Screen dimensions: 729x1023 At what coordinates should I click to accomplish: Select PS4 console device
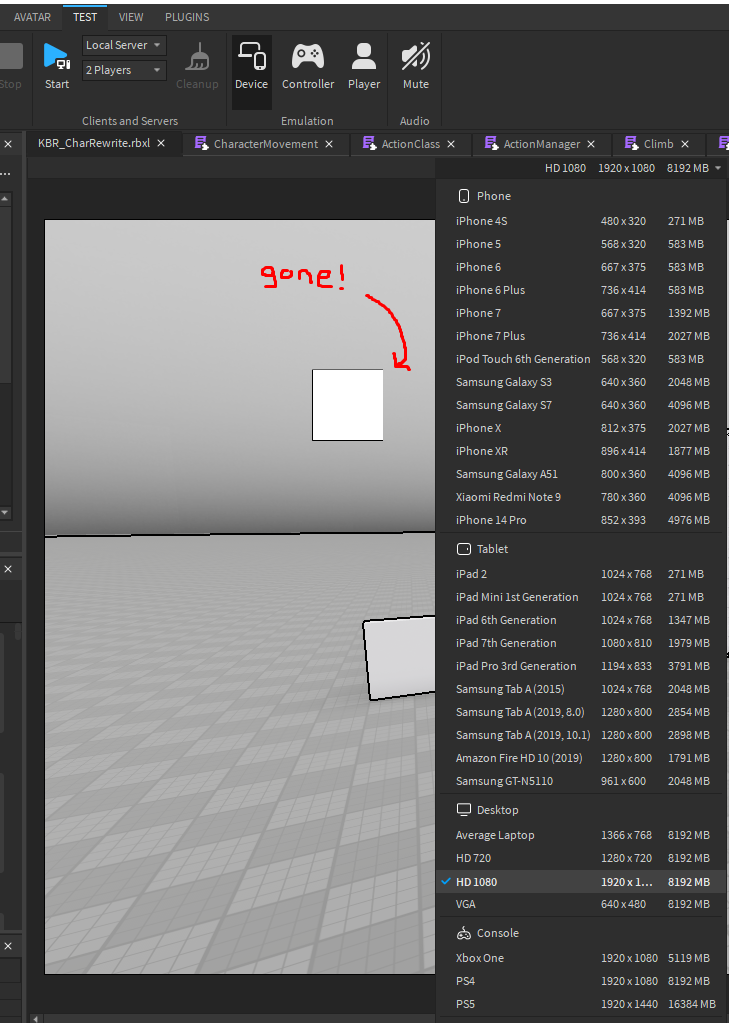click(582, 981)
